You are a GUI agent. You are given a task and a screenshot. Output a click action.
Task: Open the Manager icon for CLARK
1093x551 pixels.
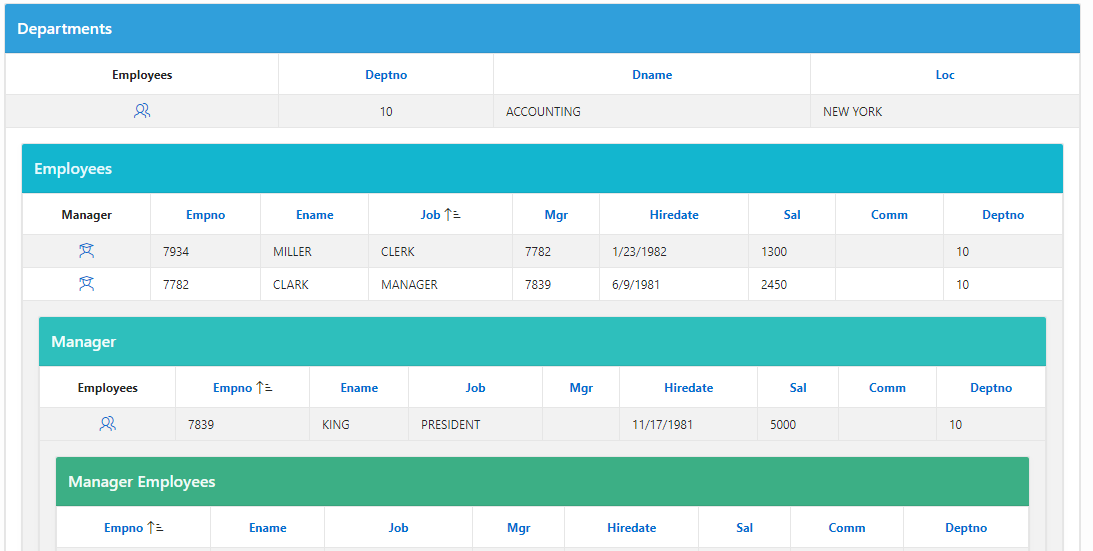(x=86, y=284)
